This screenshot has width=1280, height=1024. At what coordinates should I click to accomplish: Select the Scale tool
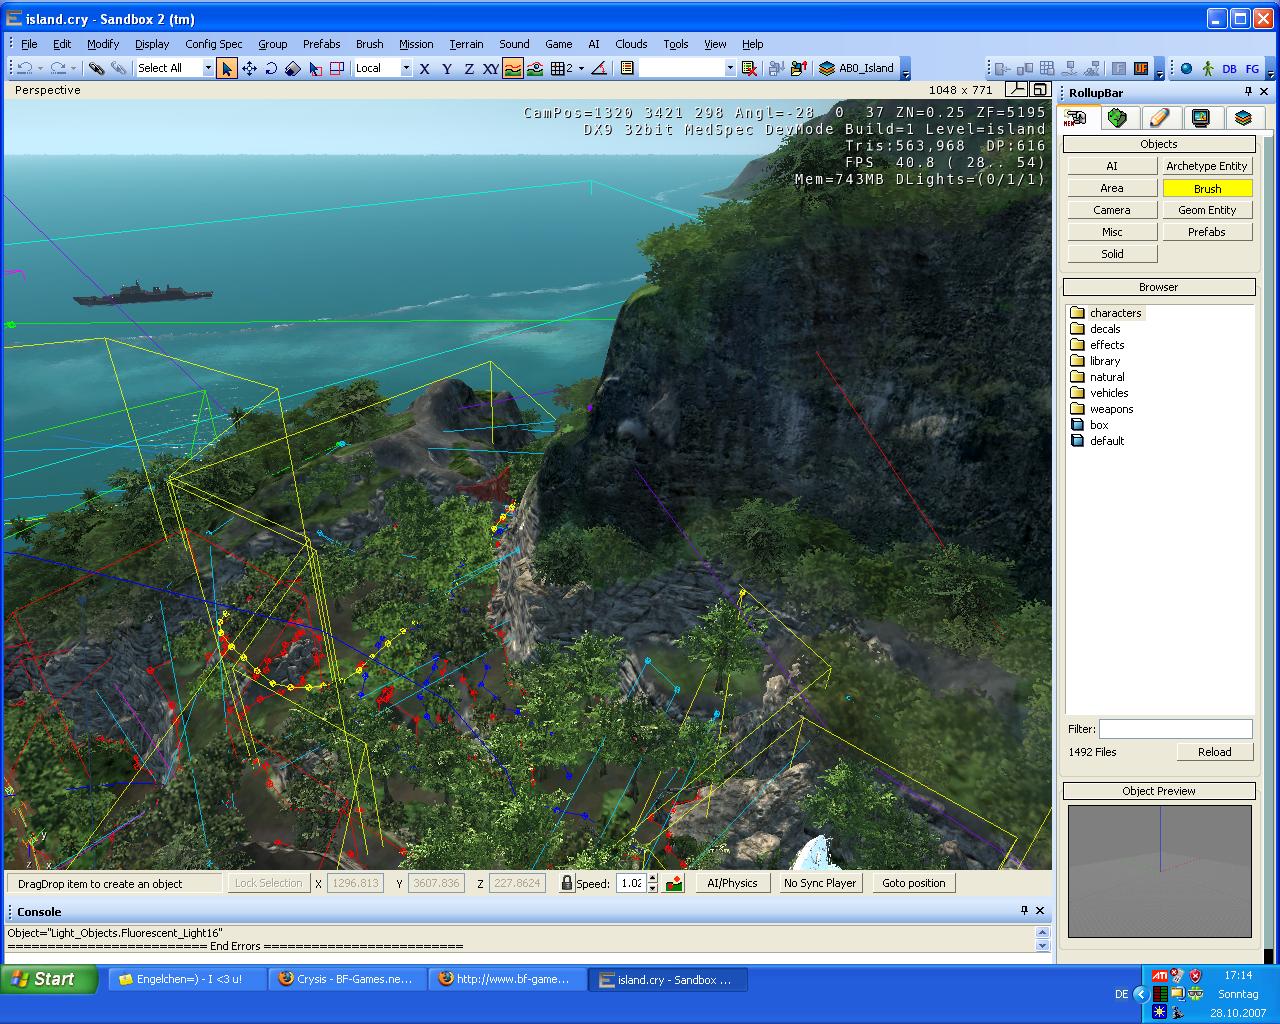[293, 68]
